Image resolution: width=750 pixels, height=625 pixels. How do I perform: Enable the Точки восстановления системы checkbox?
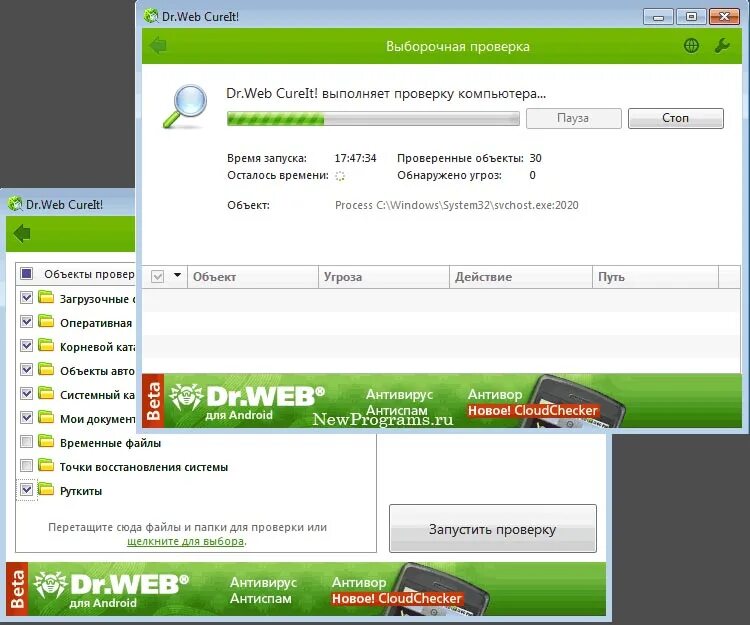[x=27, y=465]
